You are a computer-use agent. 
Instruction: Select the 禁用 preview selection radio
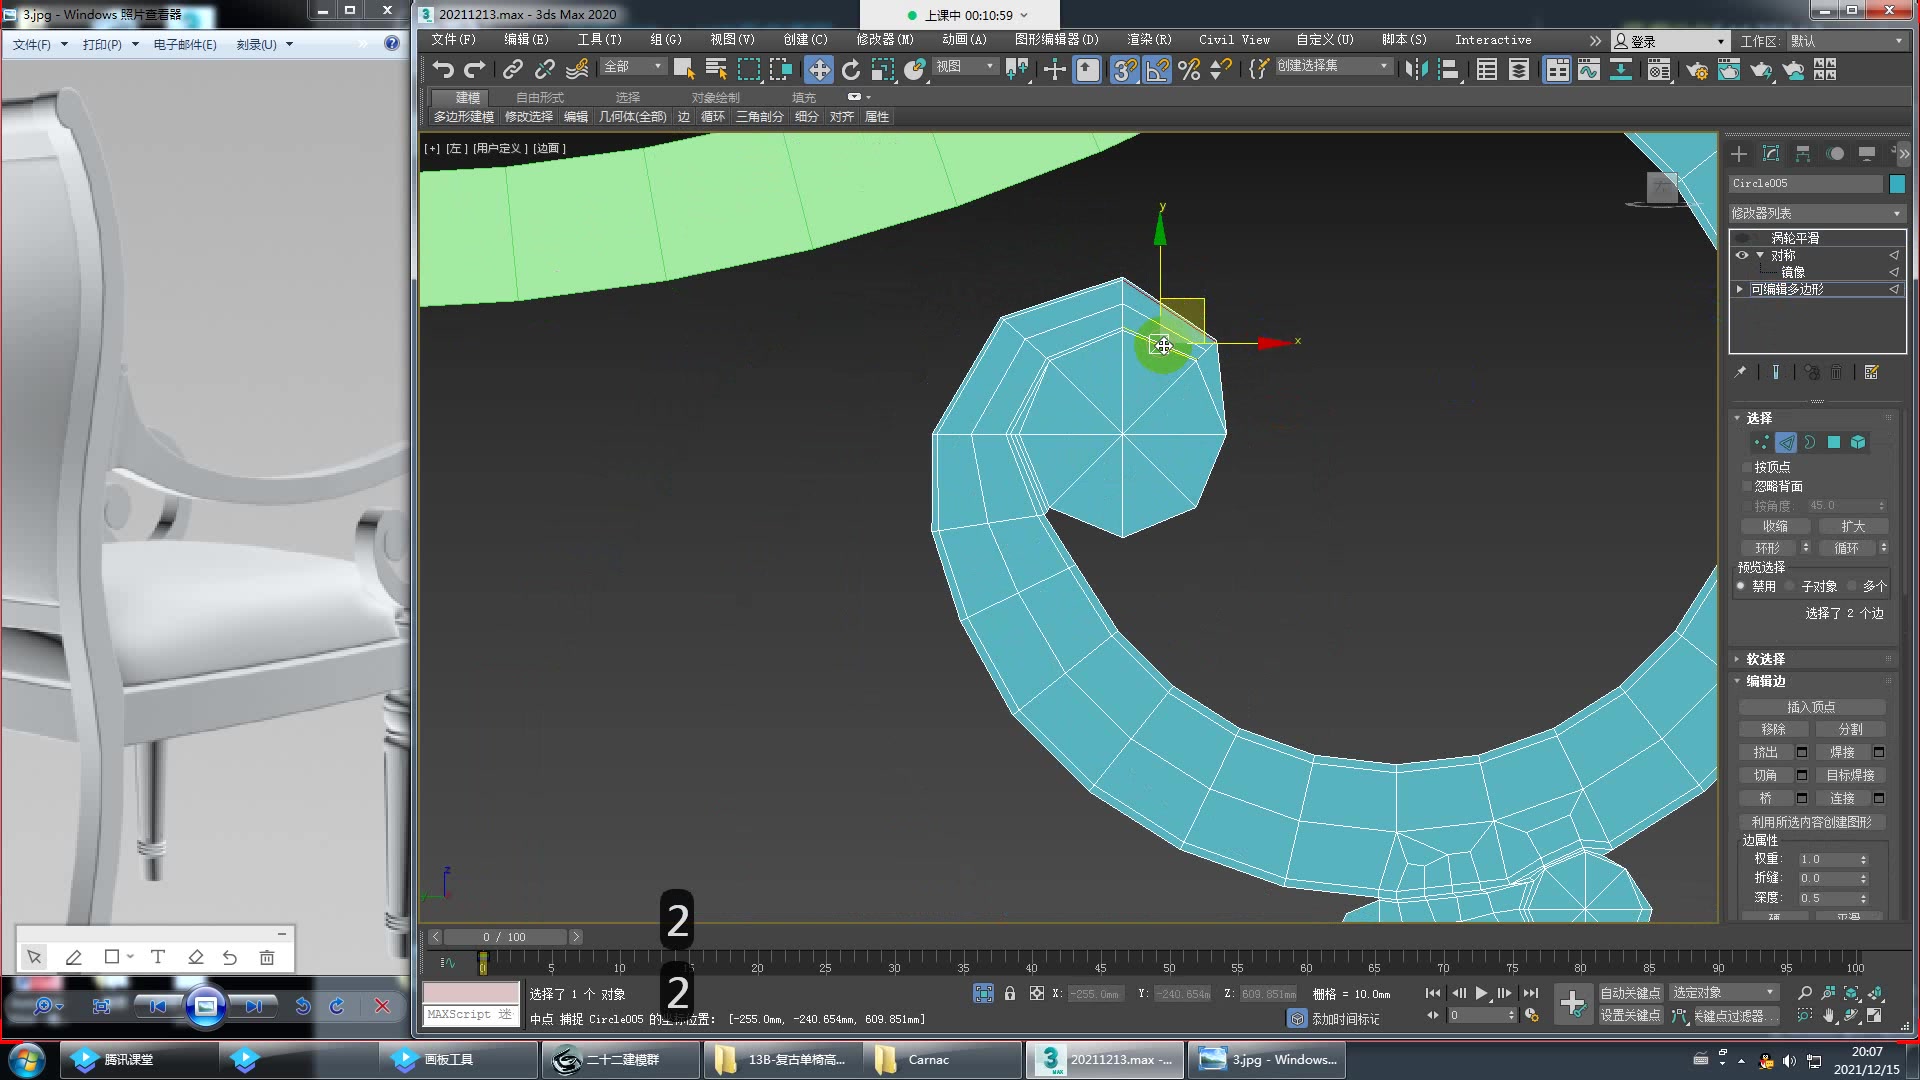(1742, 586)
